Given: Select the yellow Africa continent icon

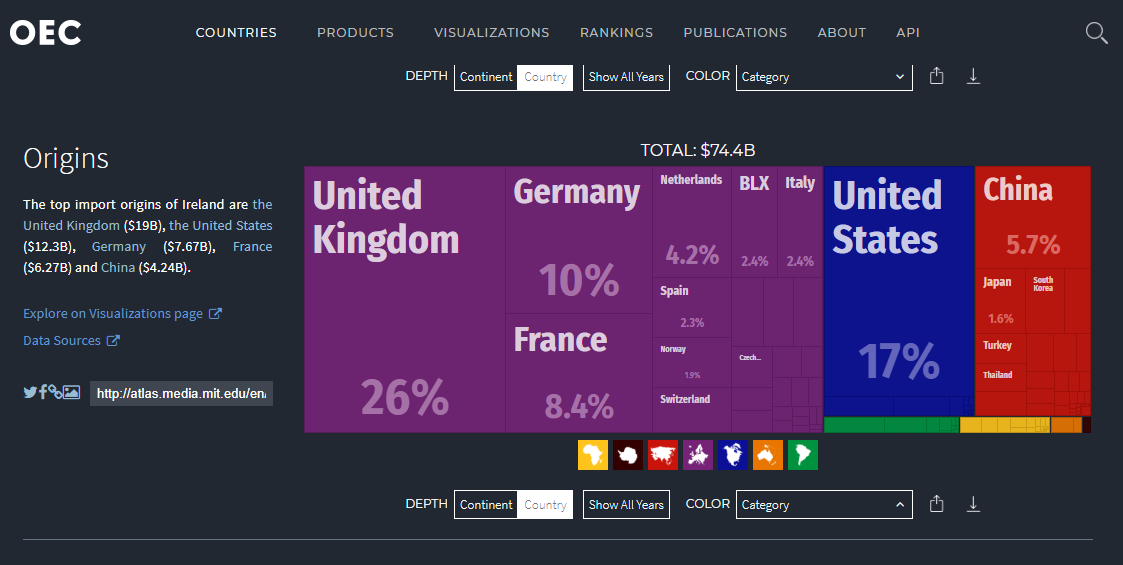Looking at the screenshot, I should point(593,455).
